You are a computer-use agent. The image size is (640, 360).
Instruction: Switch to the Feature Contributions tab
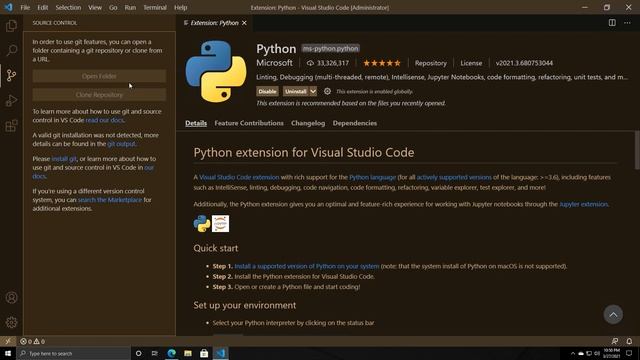click(x=249, y=123)
